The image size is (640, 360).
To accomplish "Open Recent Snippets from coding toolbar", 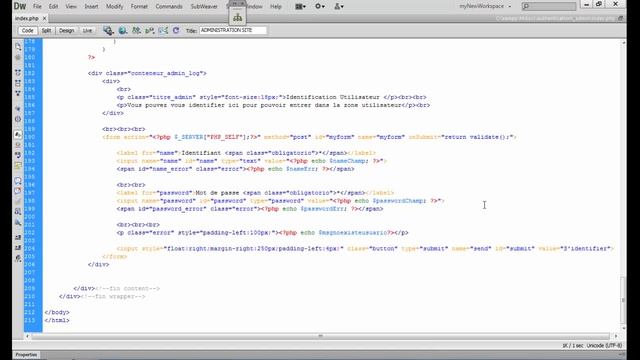I will [18, 211].
